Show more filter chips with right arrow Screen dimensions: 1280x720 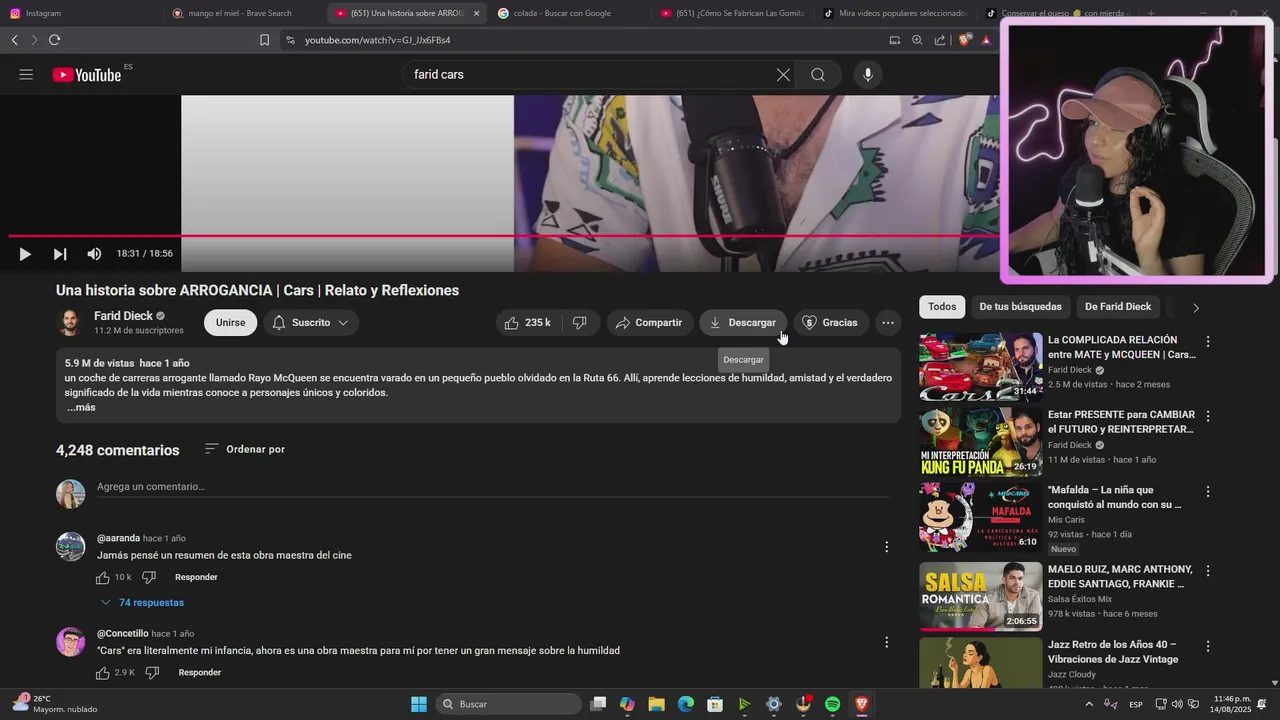coord(1195,308)
